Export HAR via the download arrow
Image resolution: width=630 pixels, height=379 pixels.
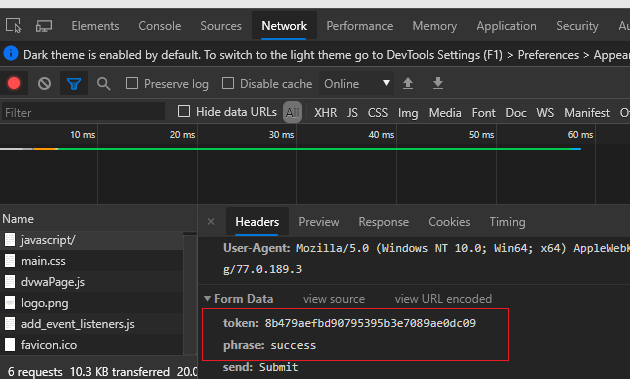tap(438, 83)
